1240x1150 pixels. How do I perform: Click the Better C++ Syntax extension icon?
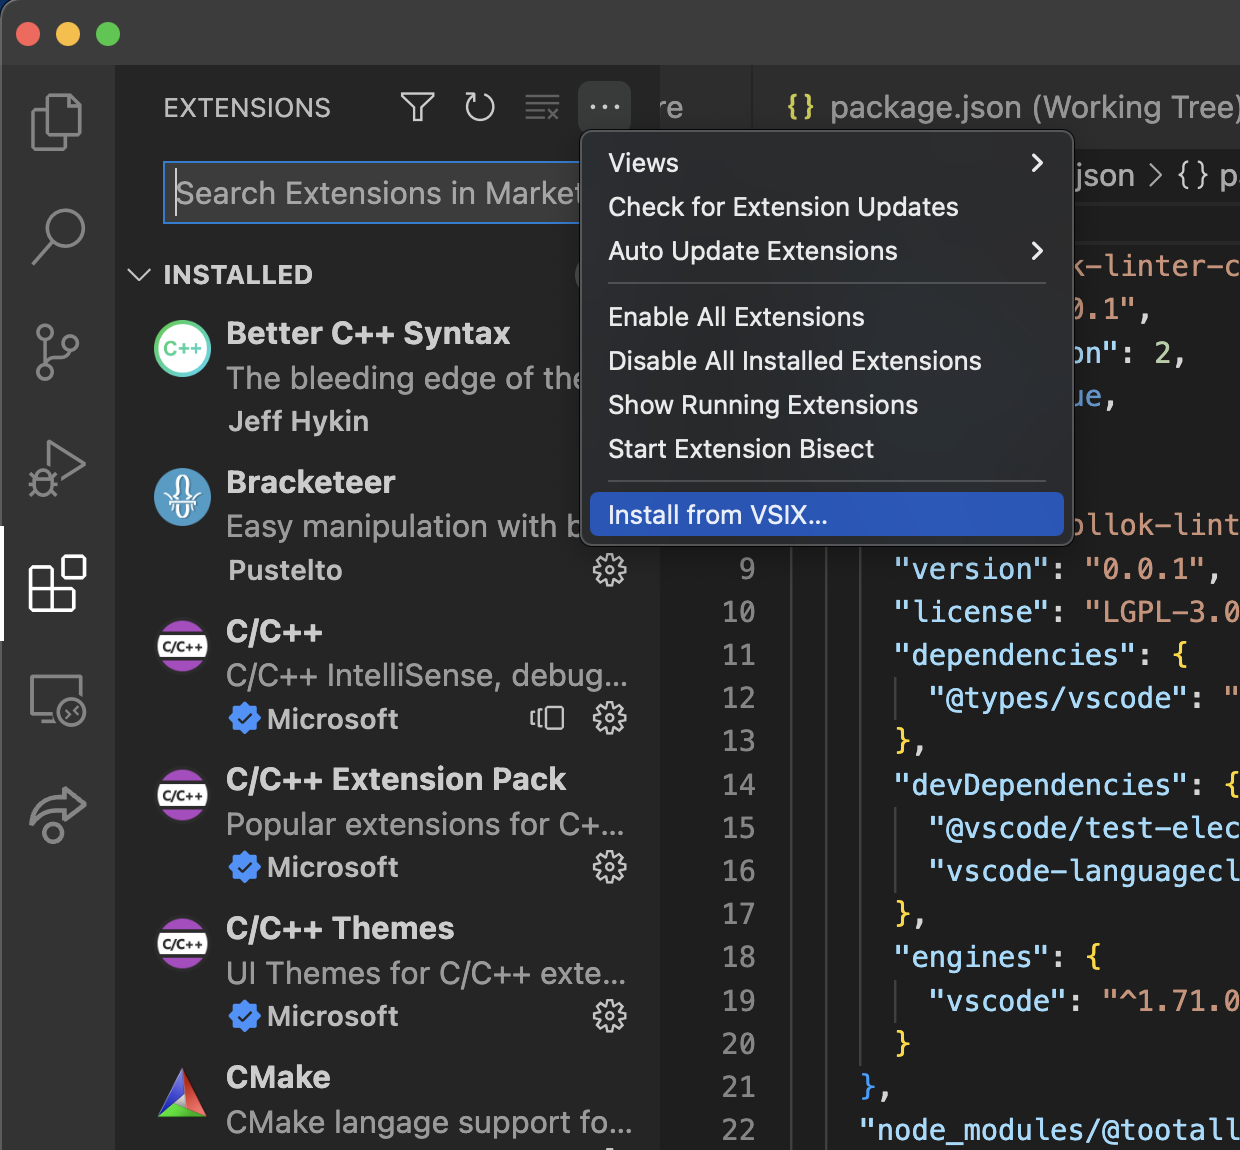(183, 349)
